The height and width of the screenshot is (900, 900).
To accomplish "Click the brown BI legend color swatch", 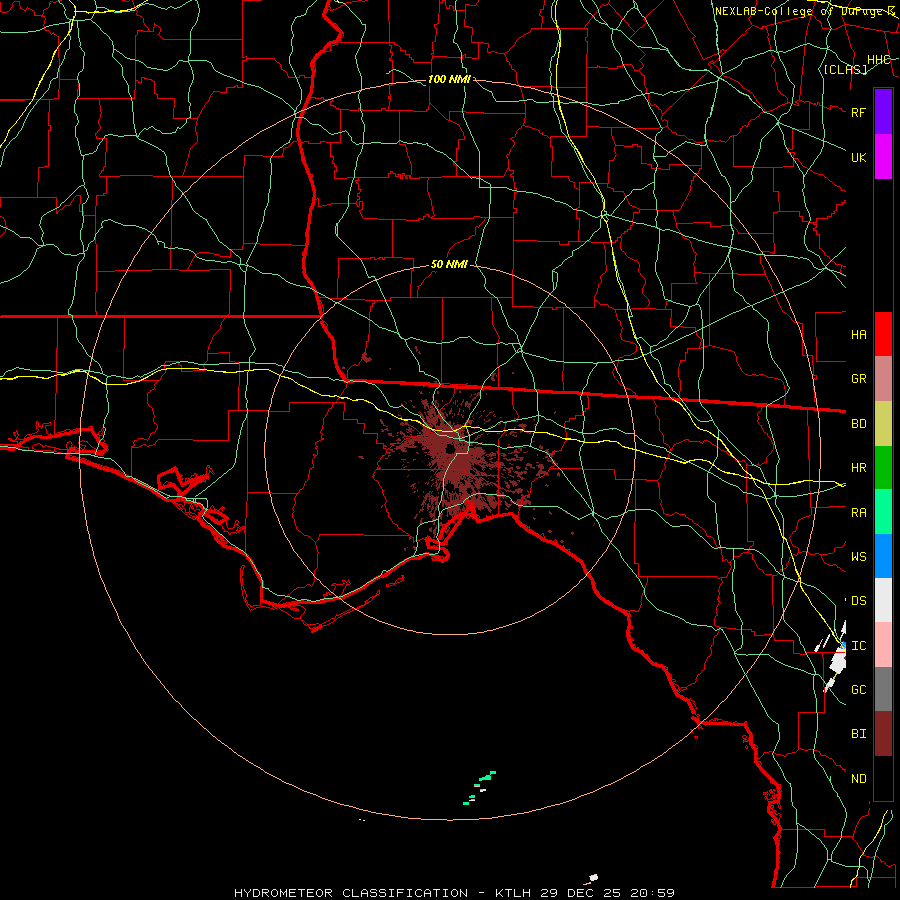I will pos(883,734).
